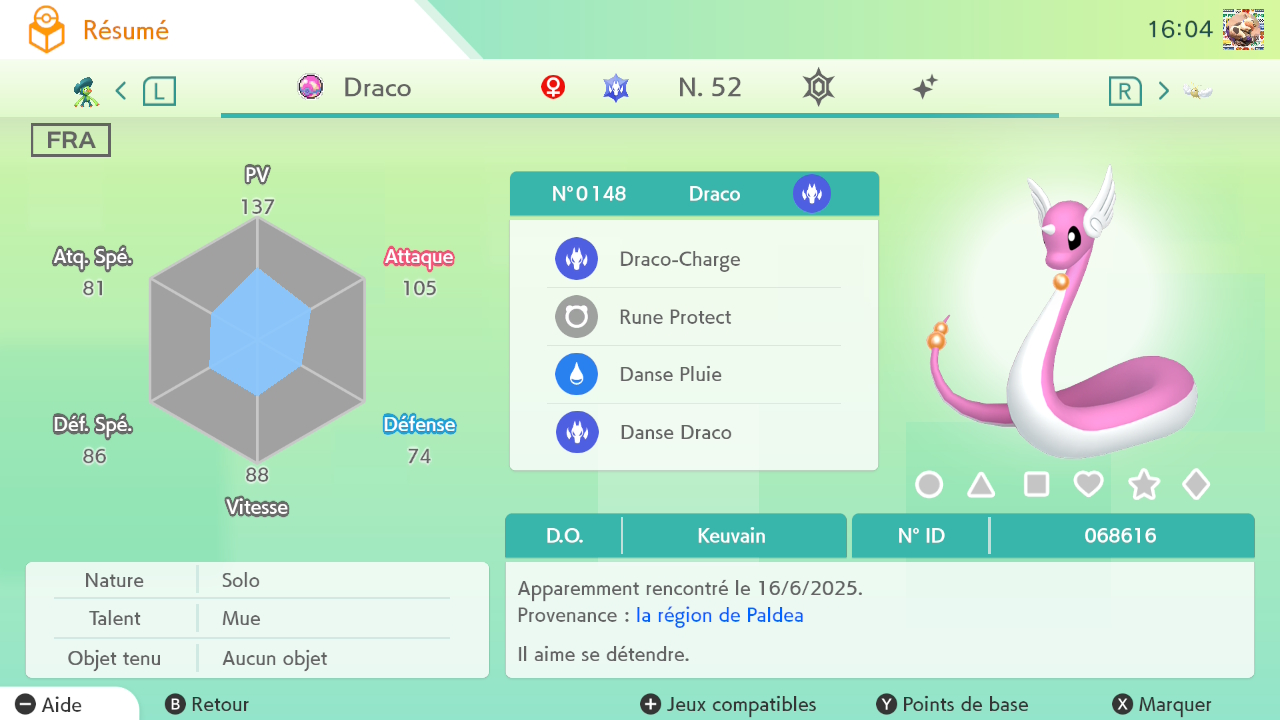
Task: Click the Pokémon HOME box icon beside Résumé
Action: point(46,30)
